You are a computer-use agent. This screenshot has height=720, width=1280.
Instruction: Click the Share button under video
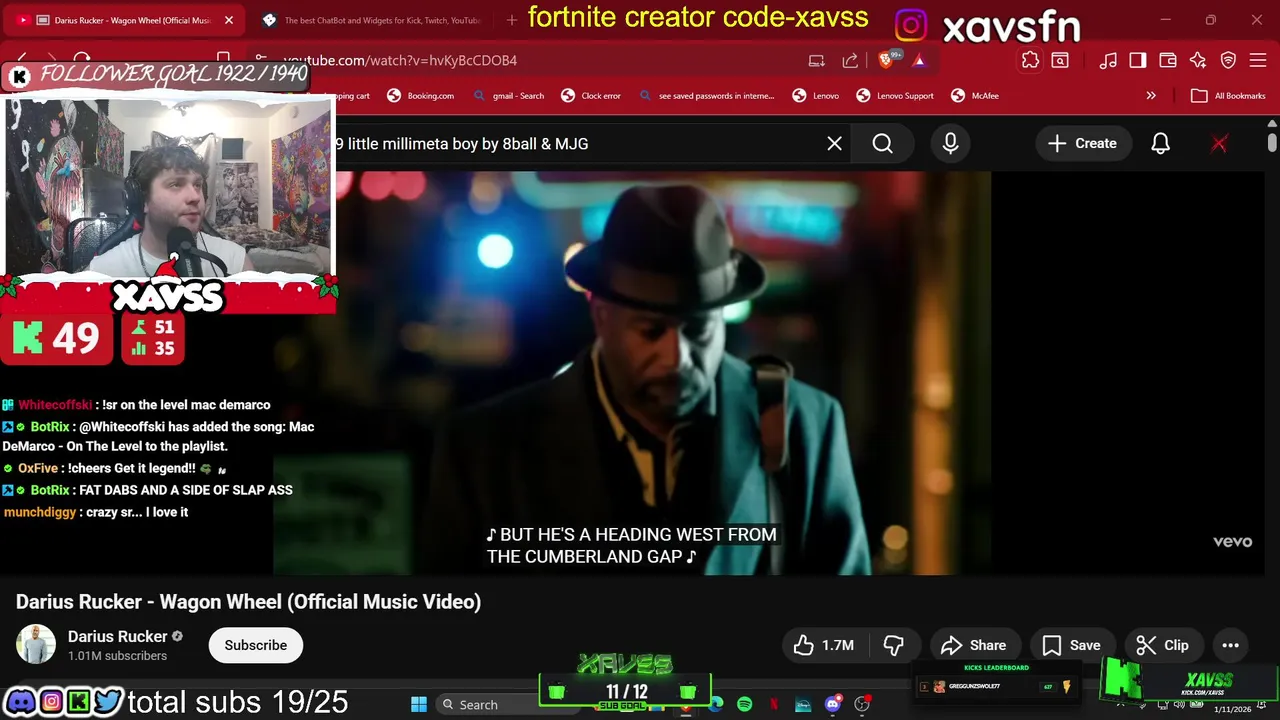click(x=974, y=645)
